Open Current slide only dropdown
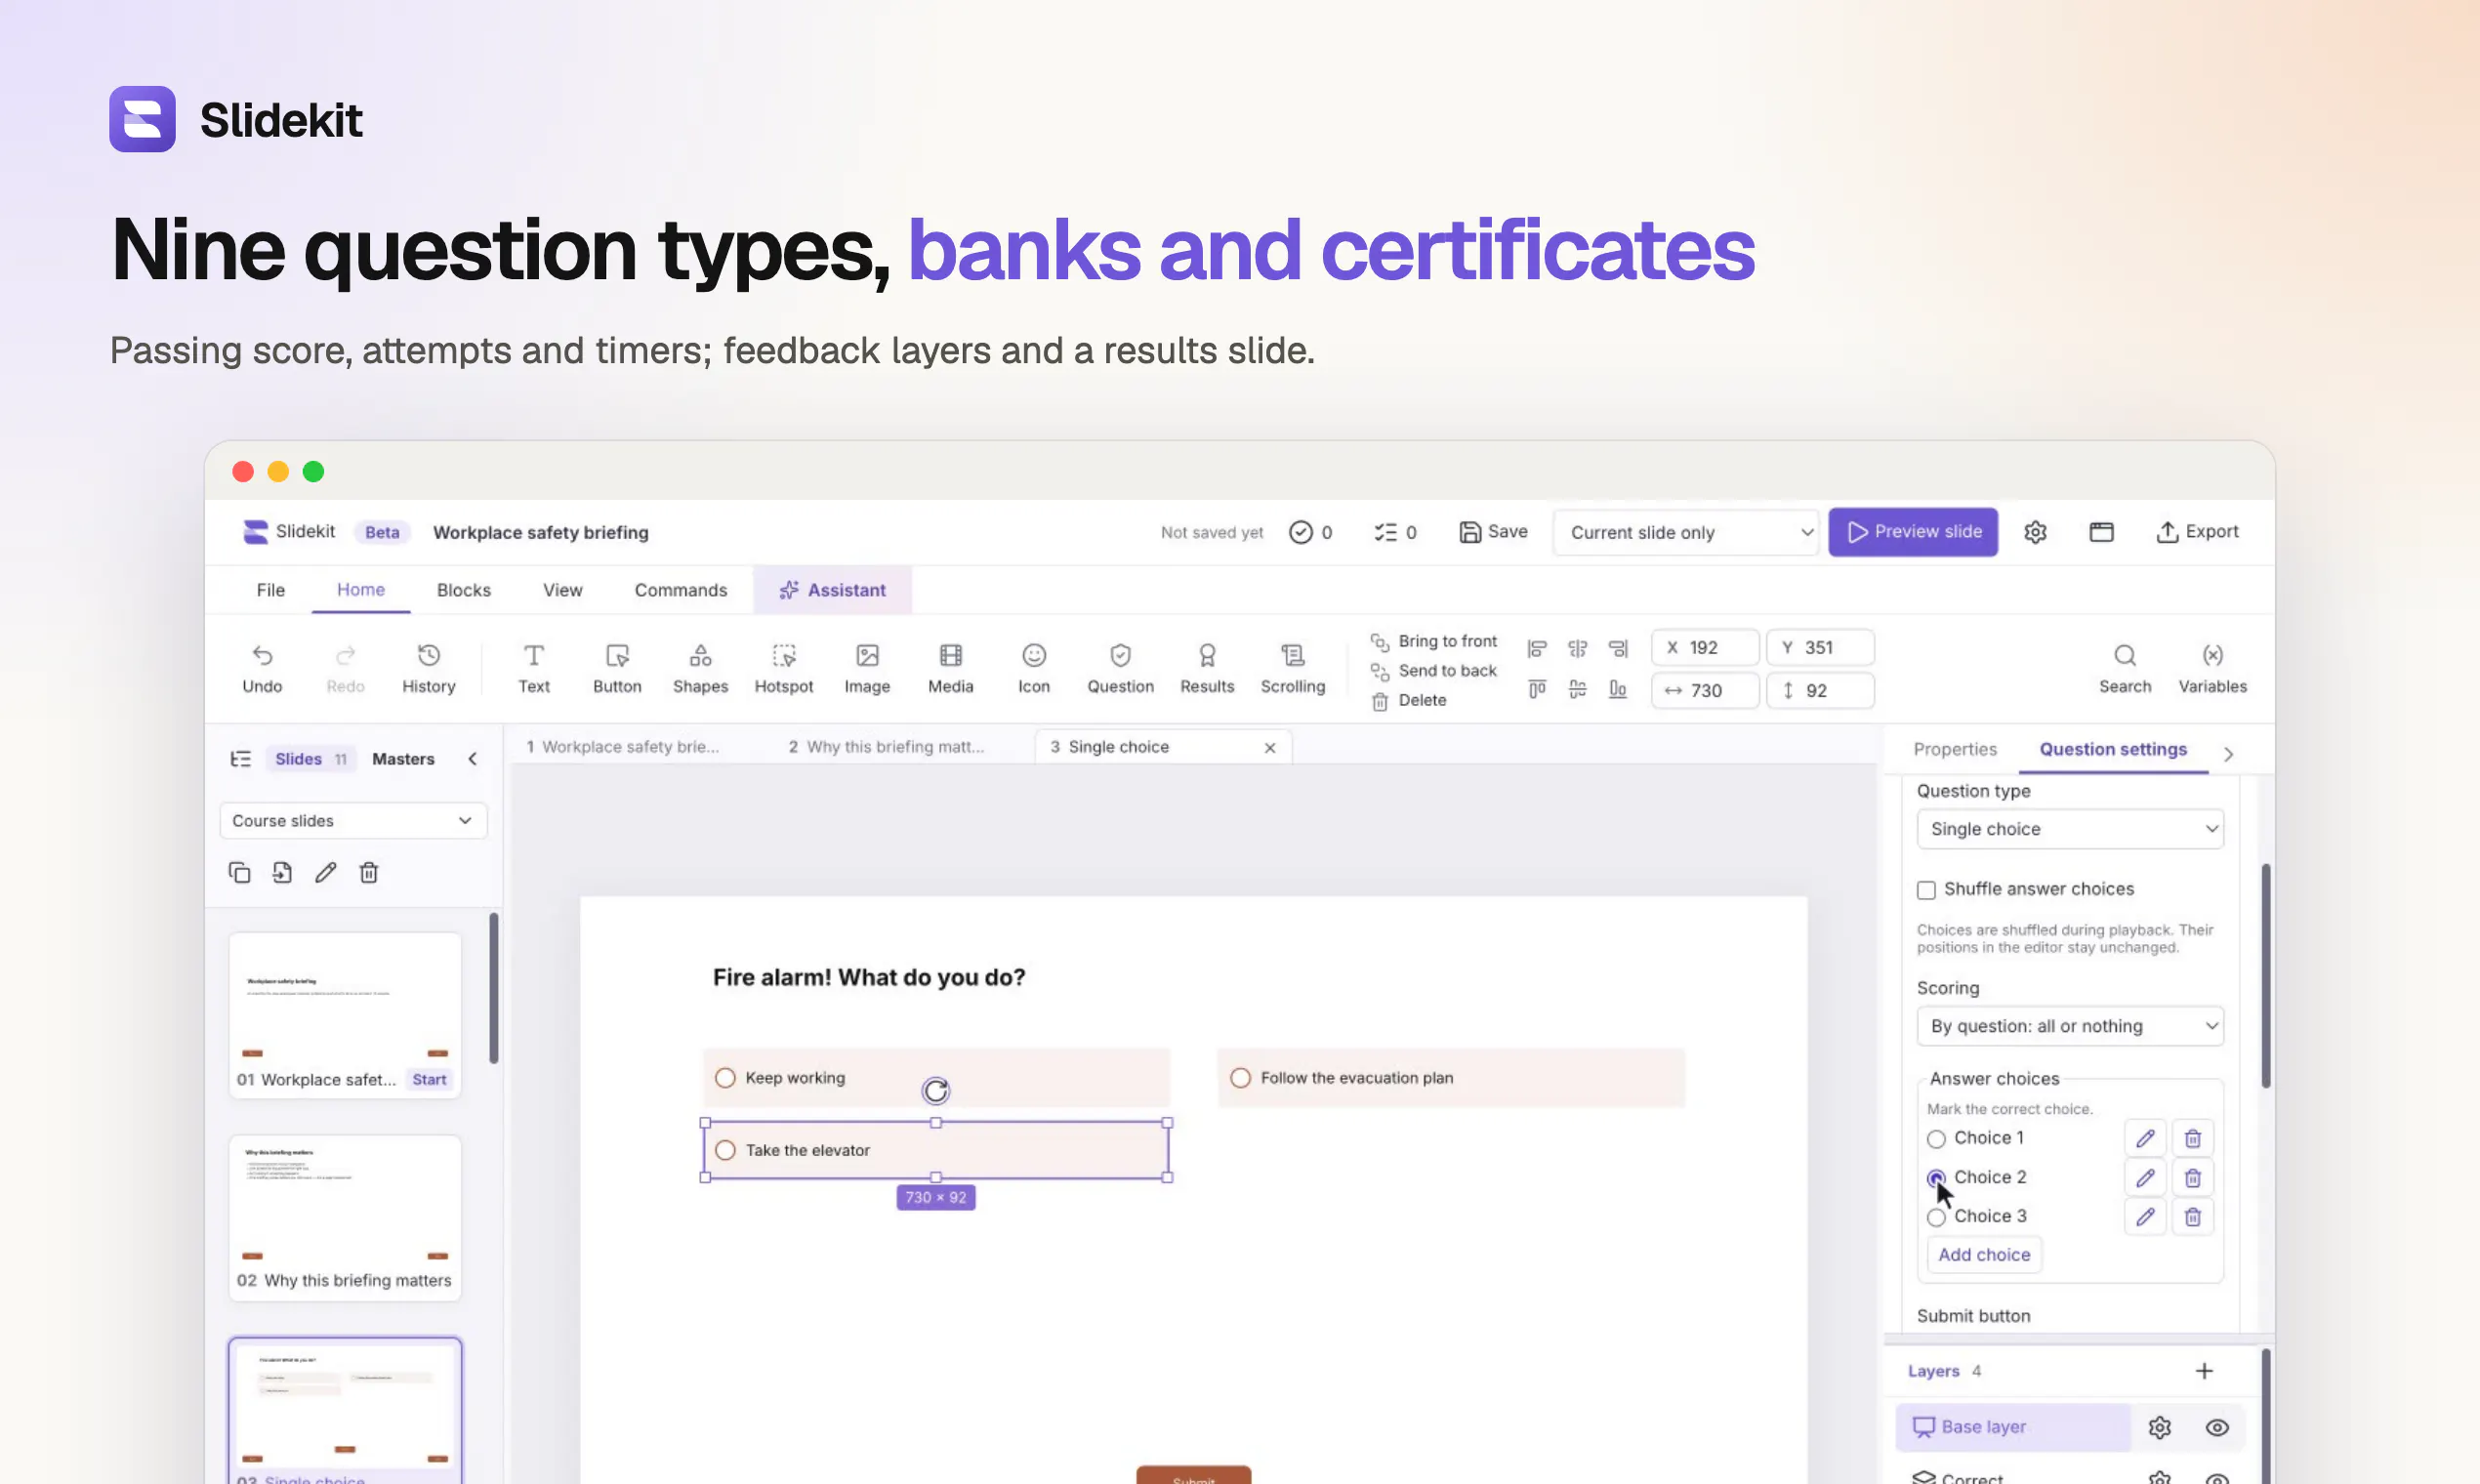Viewport: 2480px width, 1484px height. coord(1685,532)
